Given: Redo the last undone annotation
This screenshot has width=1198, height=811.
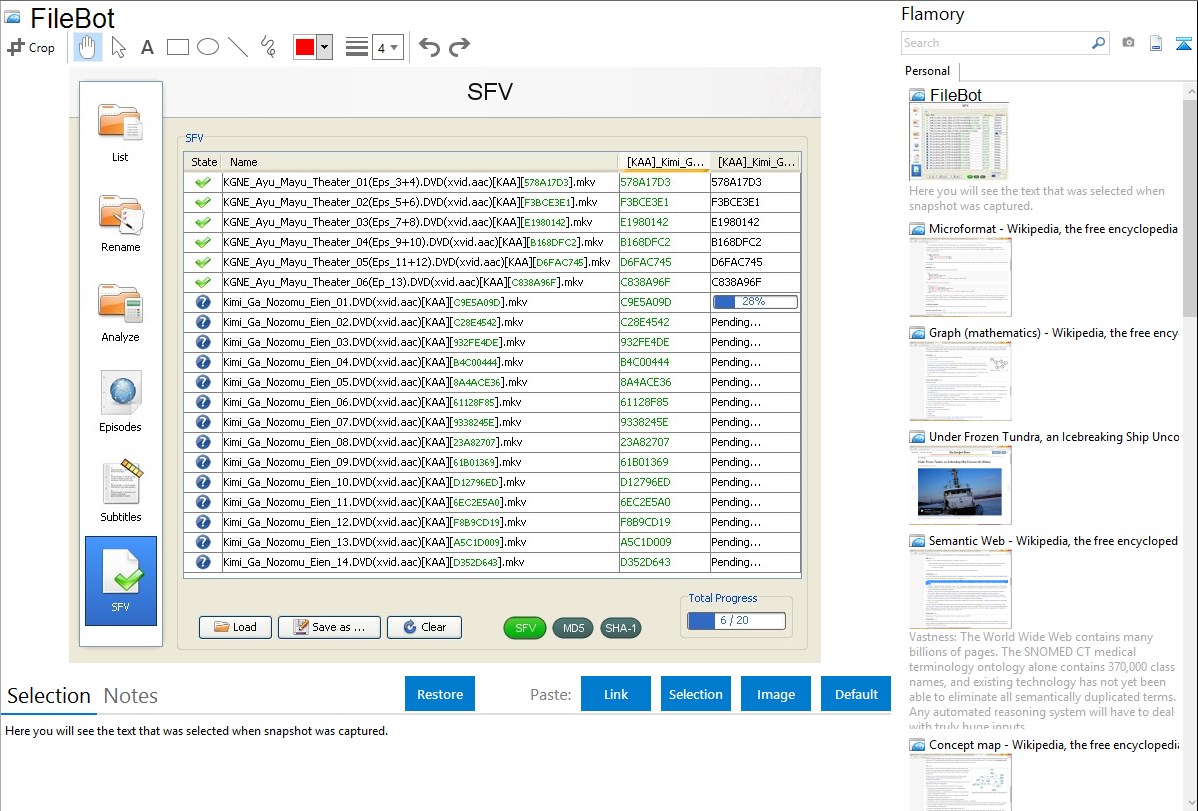Looking at the screenshot, I should click(x=459, y=47).
